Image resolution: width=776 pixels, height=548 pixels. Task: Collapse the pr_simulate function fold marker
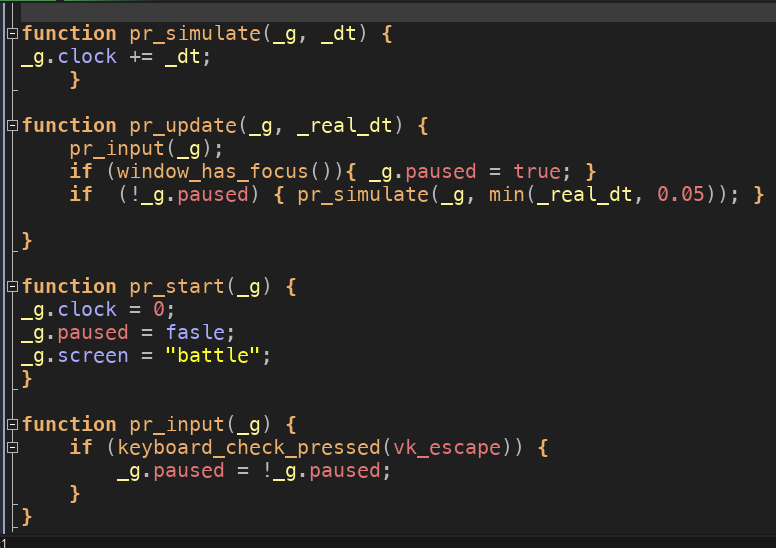(12, 34)
